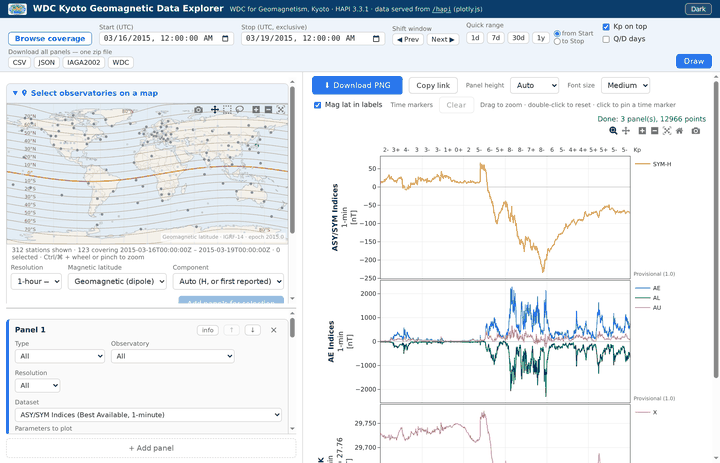Set quick range to 1y
This screenshot has width=720, height=463.
tap(540, 38)
